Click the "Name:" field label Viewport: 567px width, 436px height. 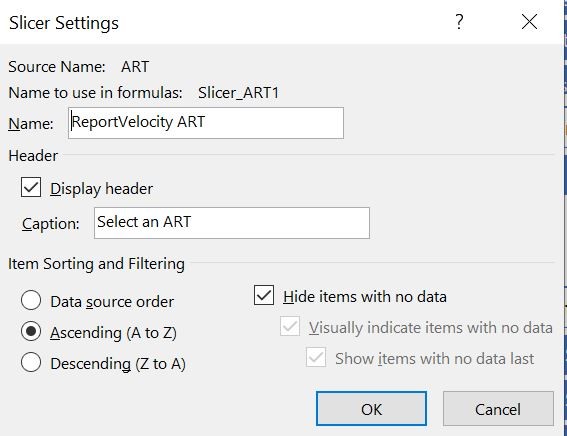coord(31,124)
